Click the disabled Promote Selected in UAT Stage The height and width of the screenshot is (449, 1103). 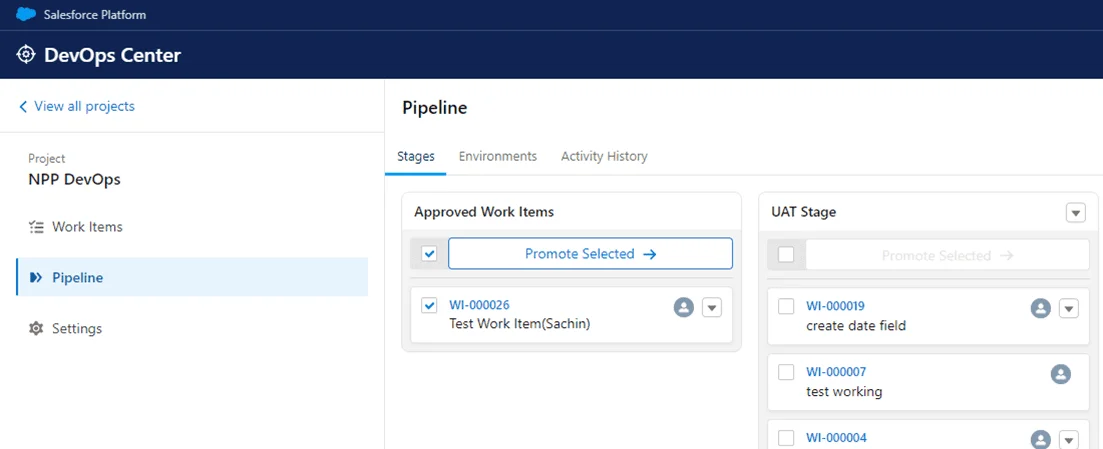tap(948, 255)
